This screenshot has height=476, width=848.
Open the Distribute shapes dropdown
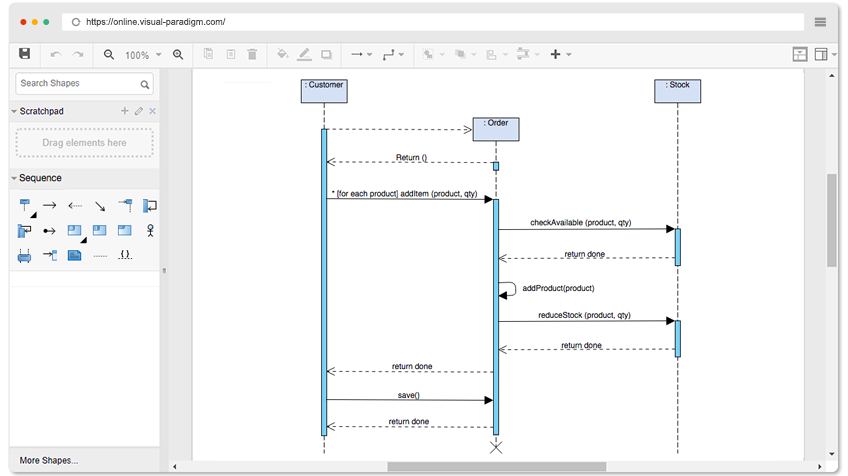pyautogui.click(x=528, y=55)
